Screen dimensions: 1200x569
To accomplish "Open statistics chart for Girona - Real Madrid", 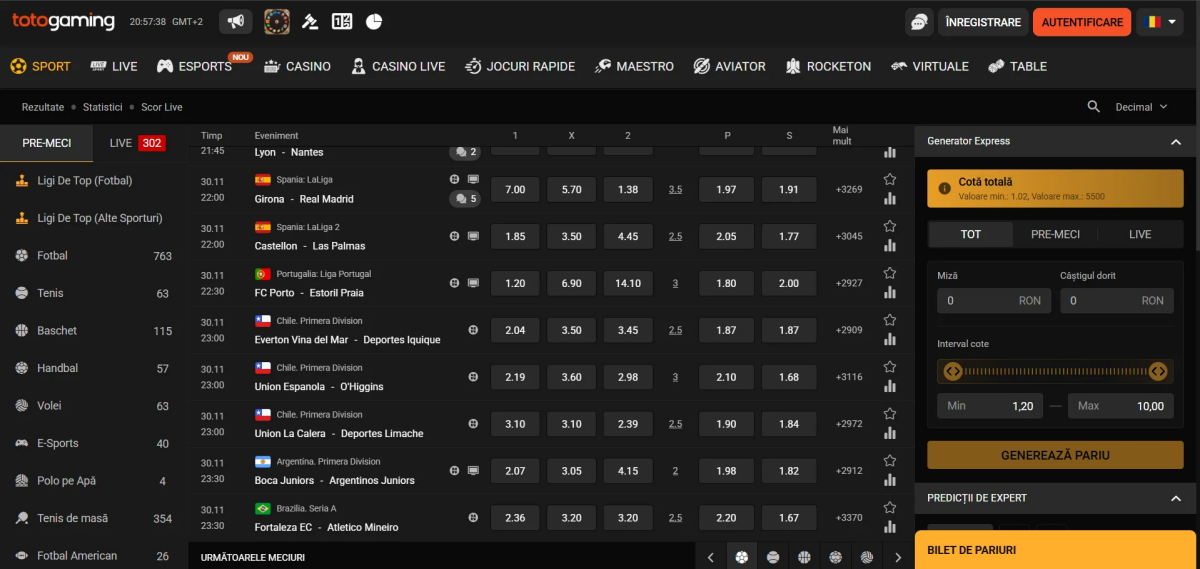I will tap(889, 199).
